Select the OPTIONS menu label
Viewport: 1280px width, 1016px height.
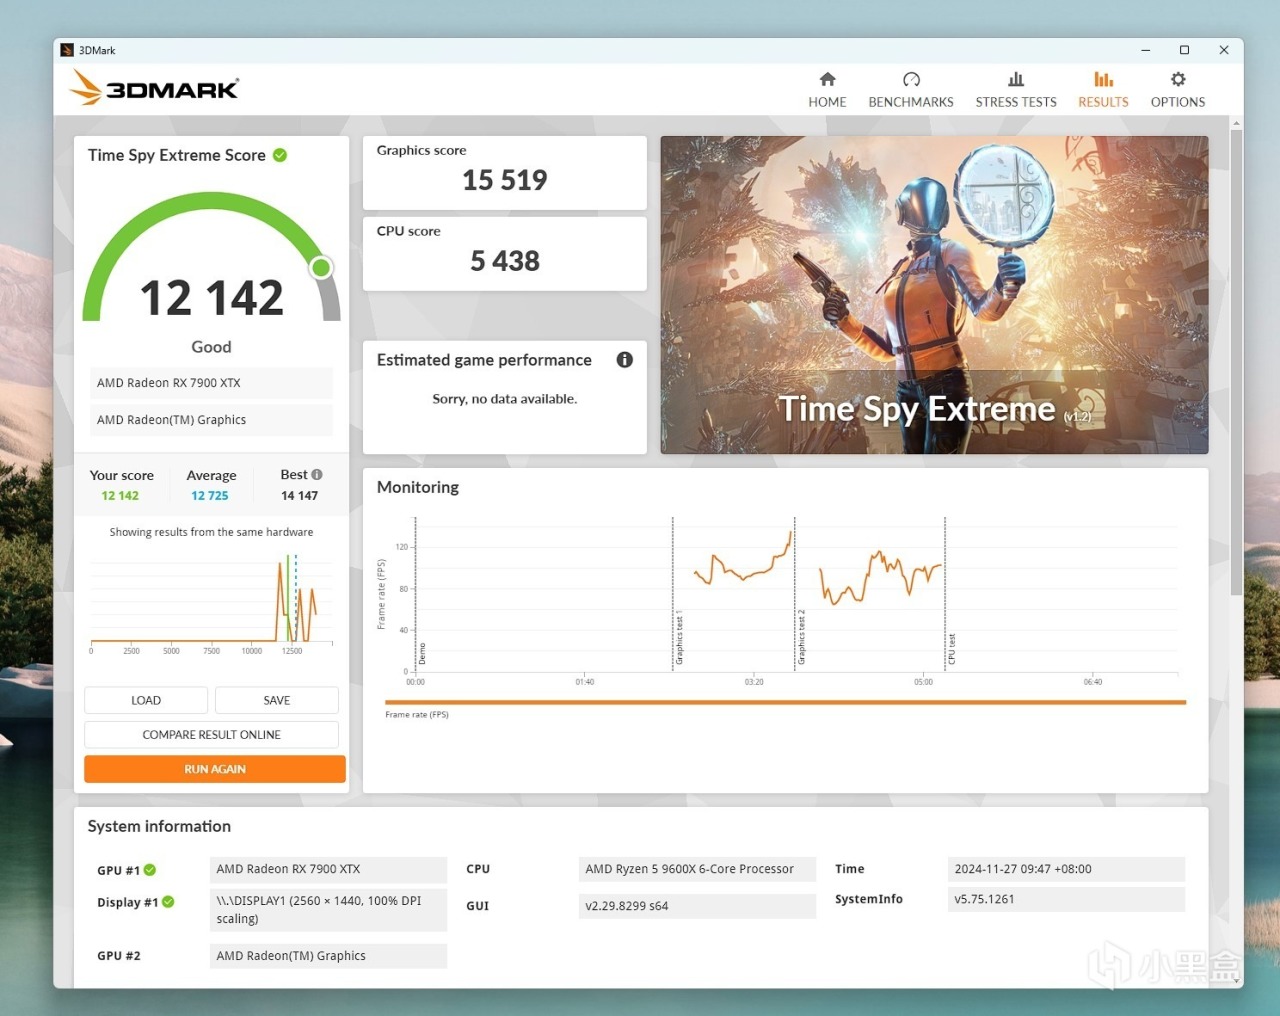coord(1178,102)
